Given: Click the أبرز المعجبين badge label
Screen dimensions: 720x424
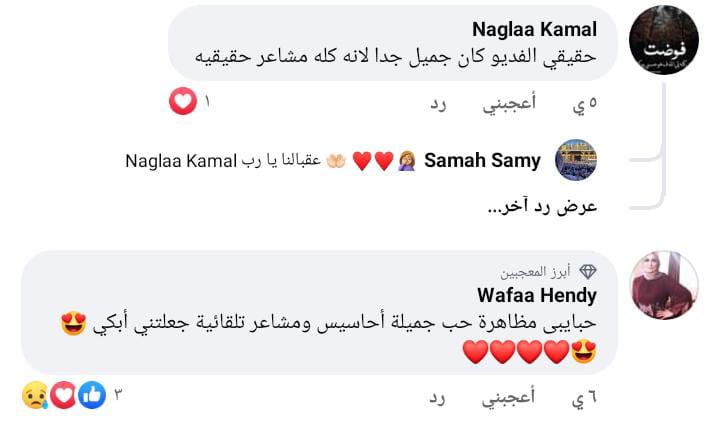Looking at the screenshot, I should coord(537,272).
